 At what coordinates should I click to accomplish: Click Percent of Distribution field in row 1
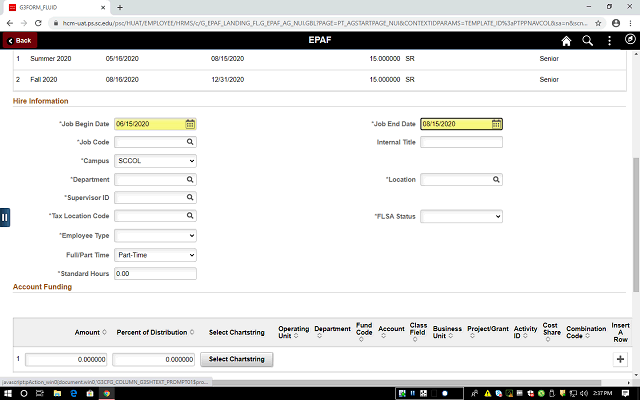153,360
